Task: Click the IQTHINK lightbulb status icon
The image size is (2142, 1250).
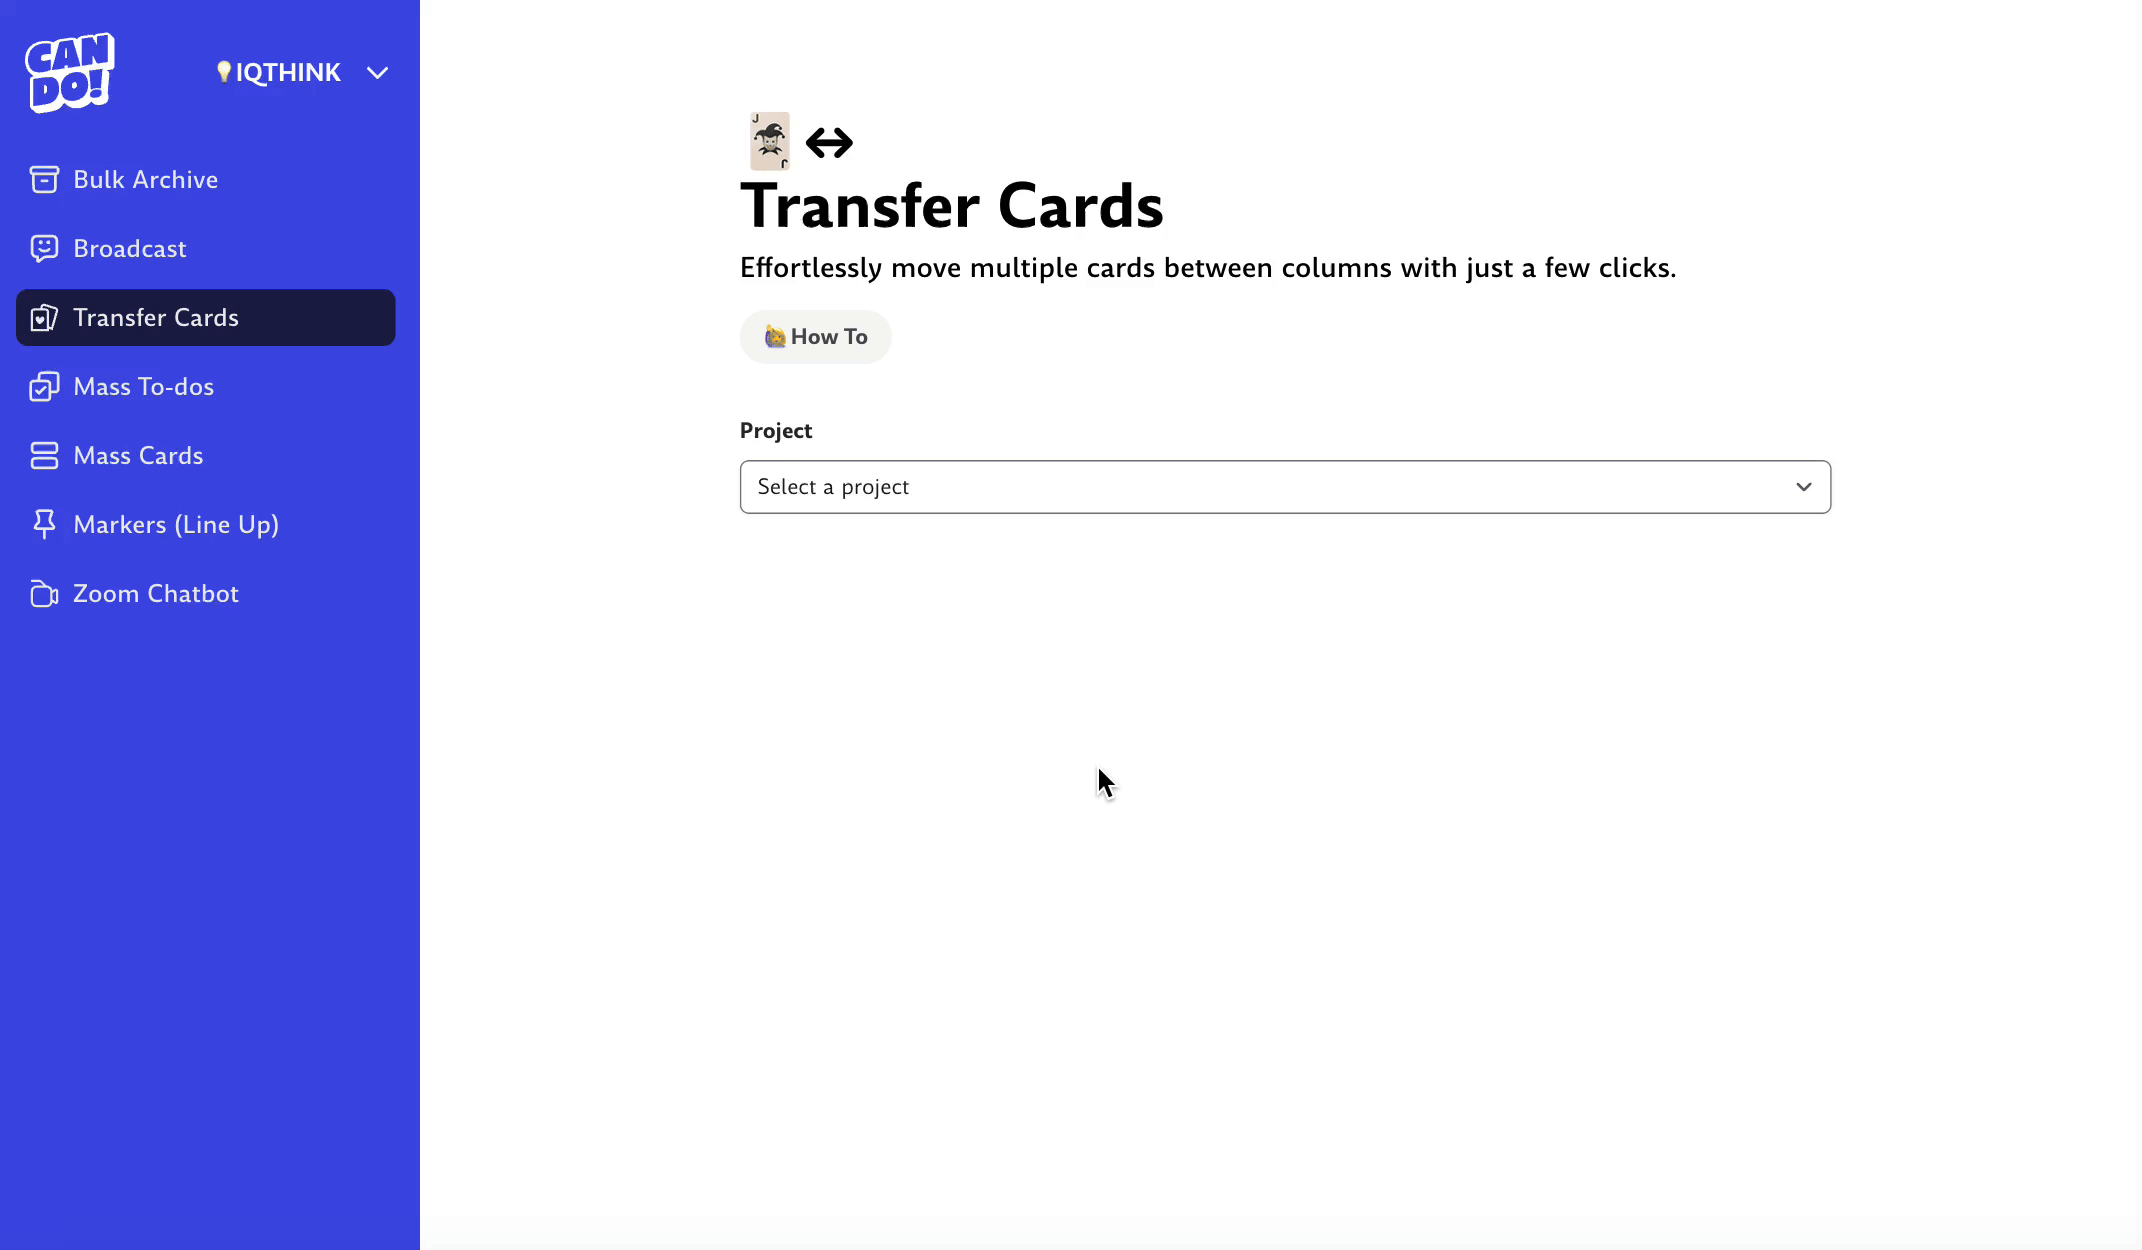Action: coord(225,71)
